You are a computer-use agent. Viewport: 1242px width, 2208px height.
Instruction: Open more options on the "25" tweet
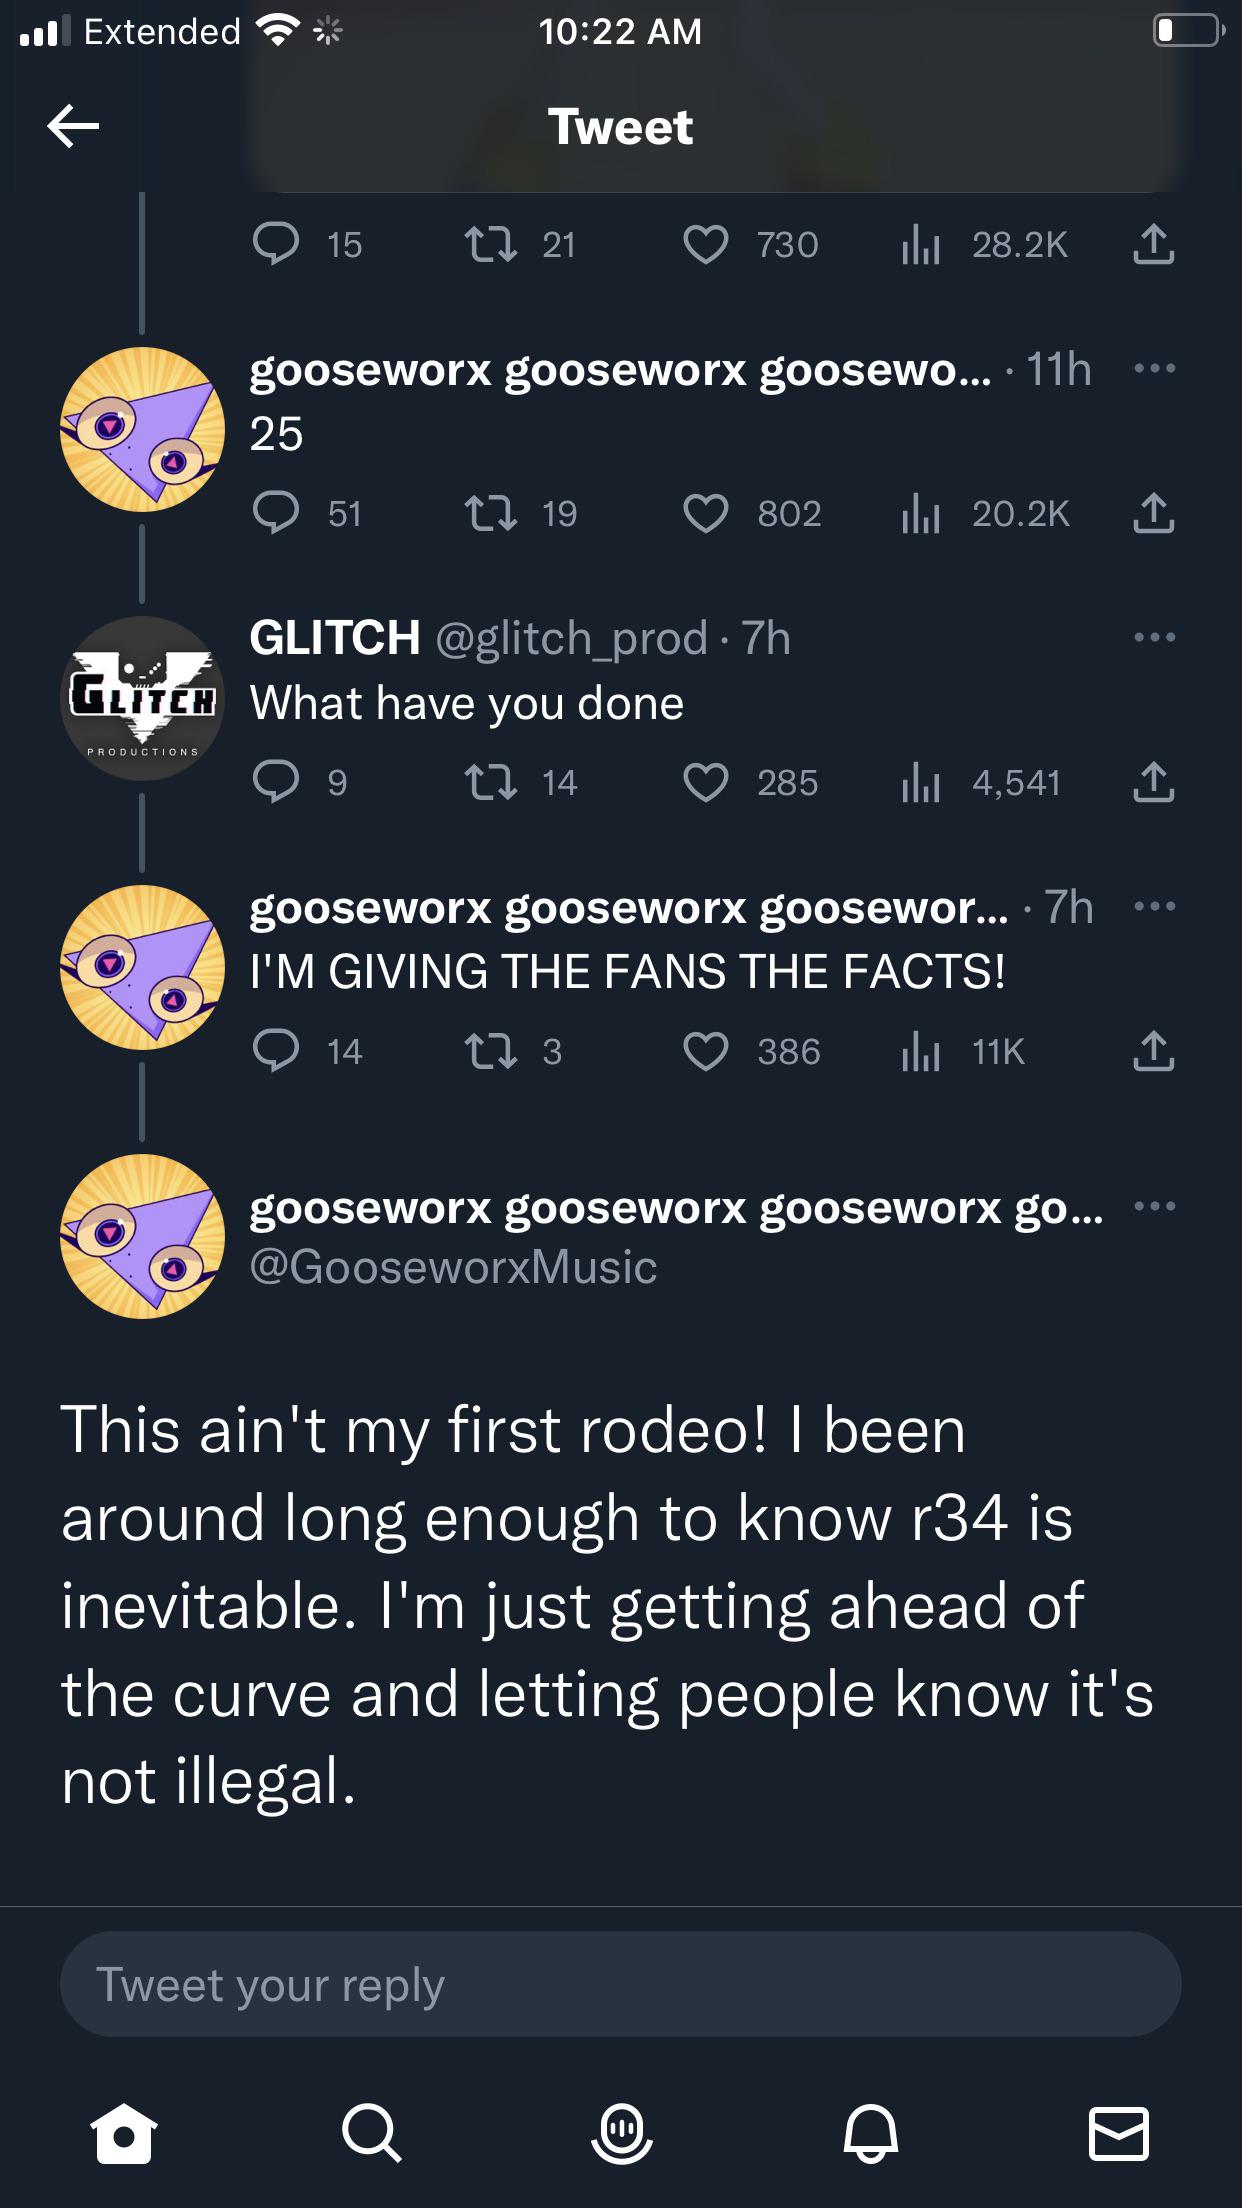click(1154, 368)
